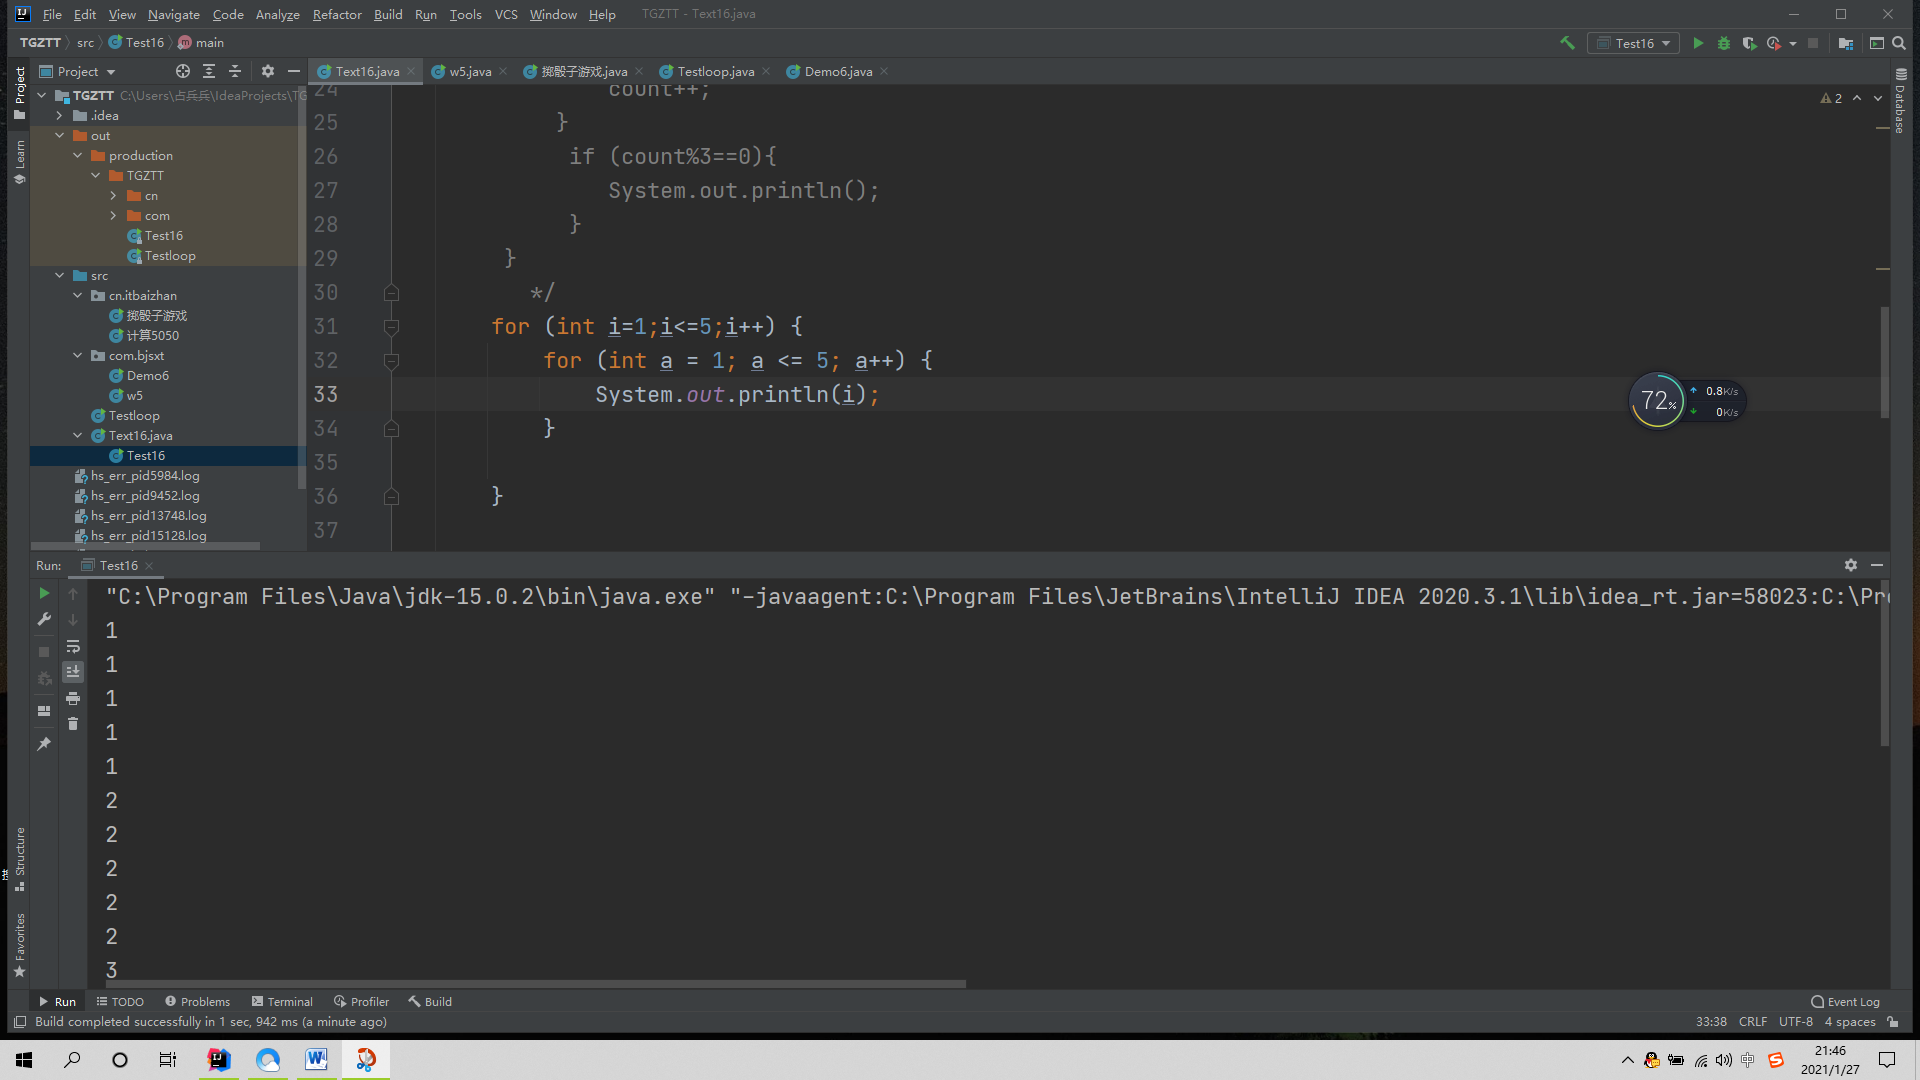Hide the Project panel with minus icon
This screenshot has height=1080, width=1920.
(293, 71)
